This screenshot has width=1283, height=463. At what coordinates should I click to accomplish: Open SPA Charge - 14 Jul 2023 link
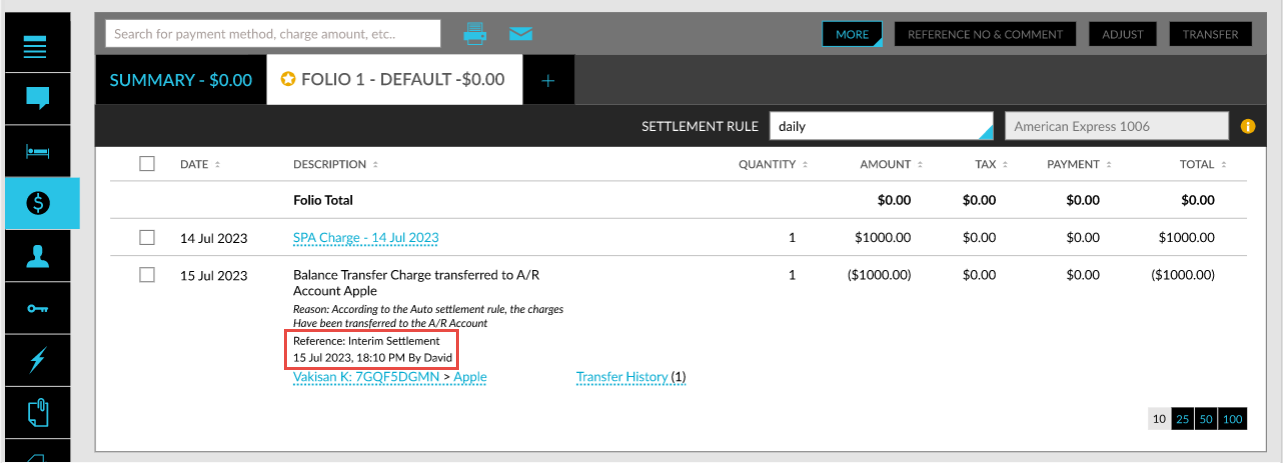pyautogui.click(x=366, y=238)
